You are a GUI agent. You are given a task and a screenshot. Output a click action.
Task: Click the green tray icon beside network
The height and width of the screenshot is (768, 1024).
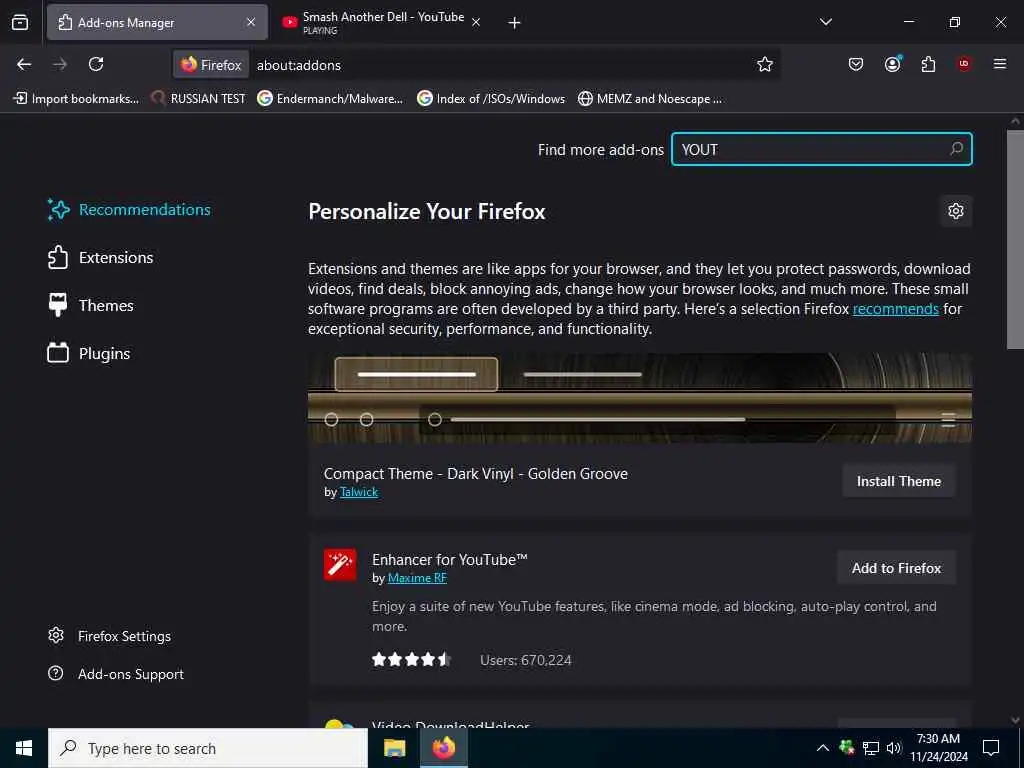846,748
